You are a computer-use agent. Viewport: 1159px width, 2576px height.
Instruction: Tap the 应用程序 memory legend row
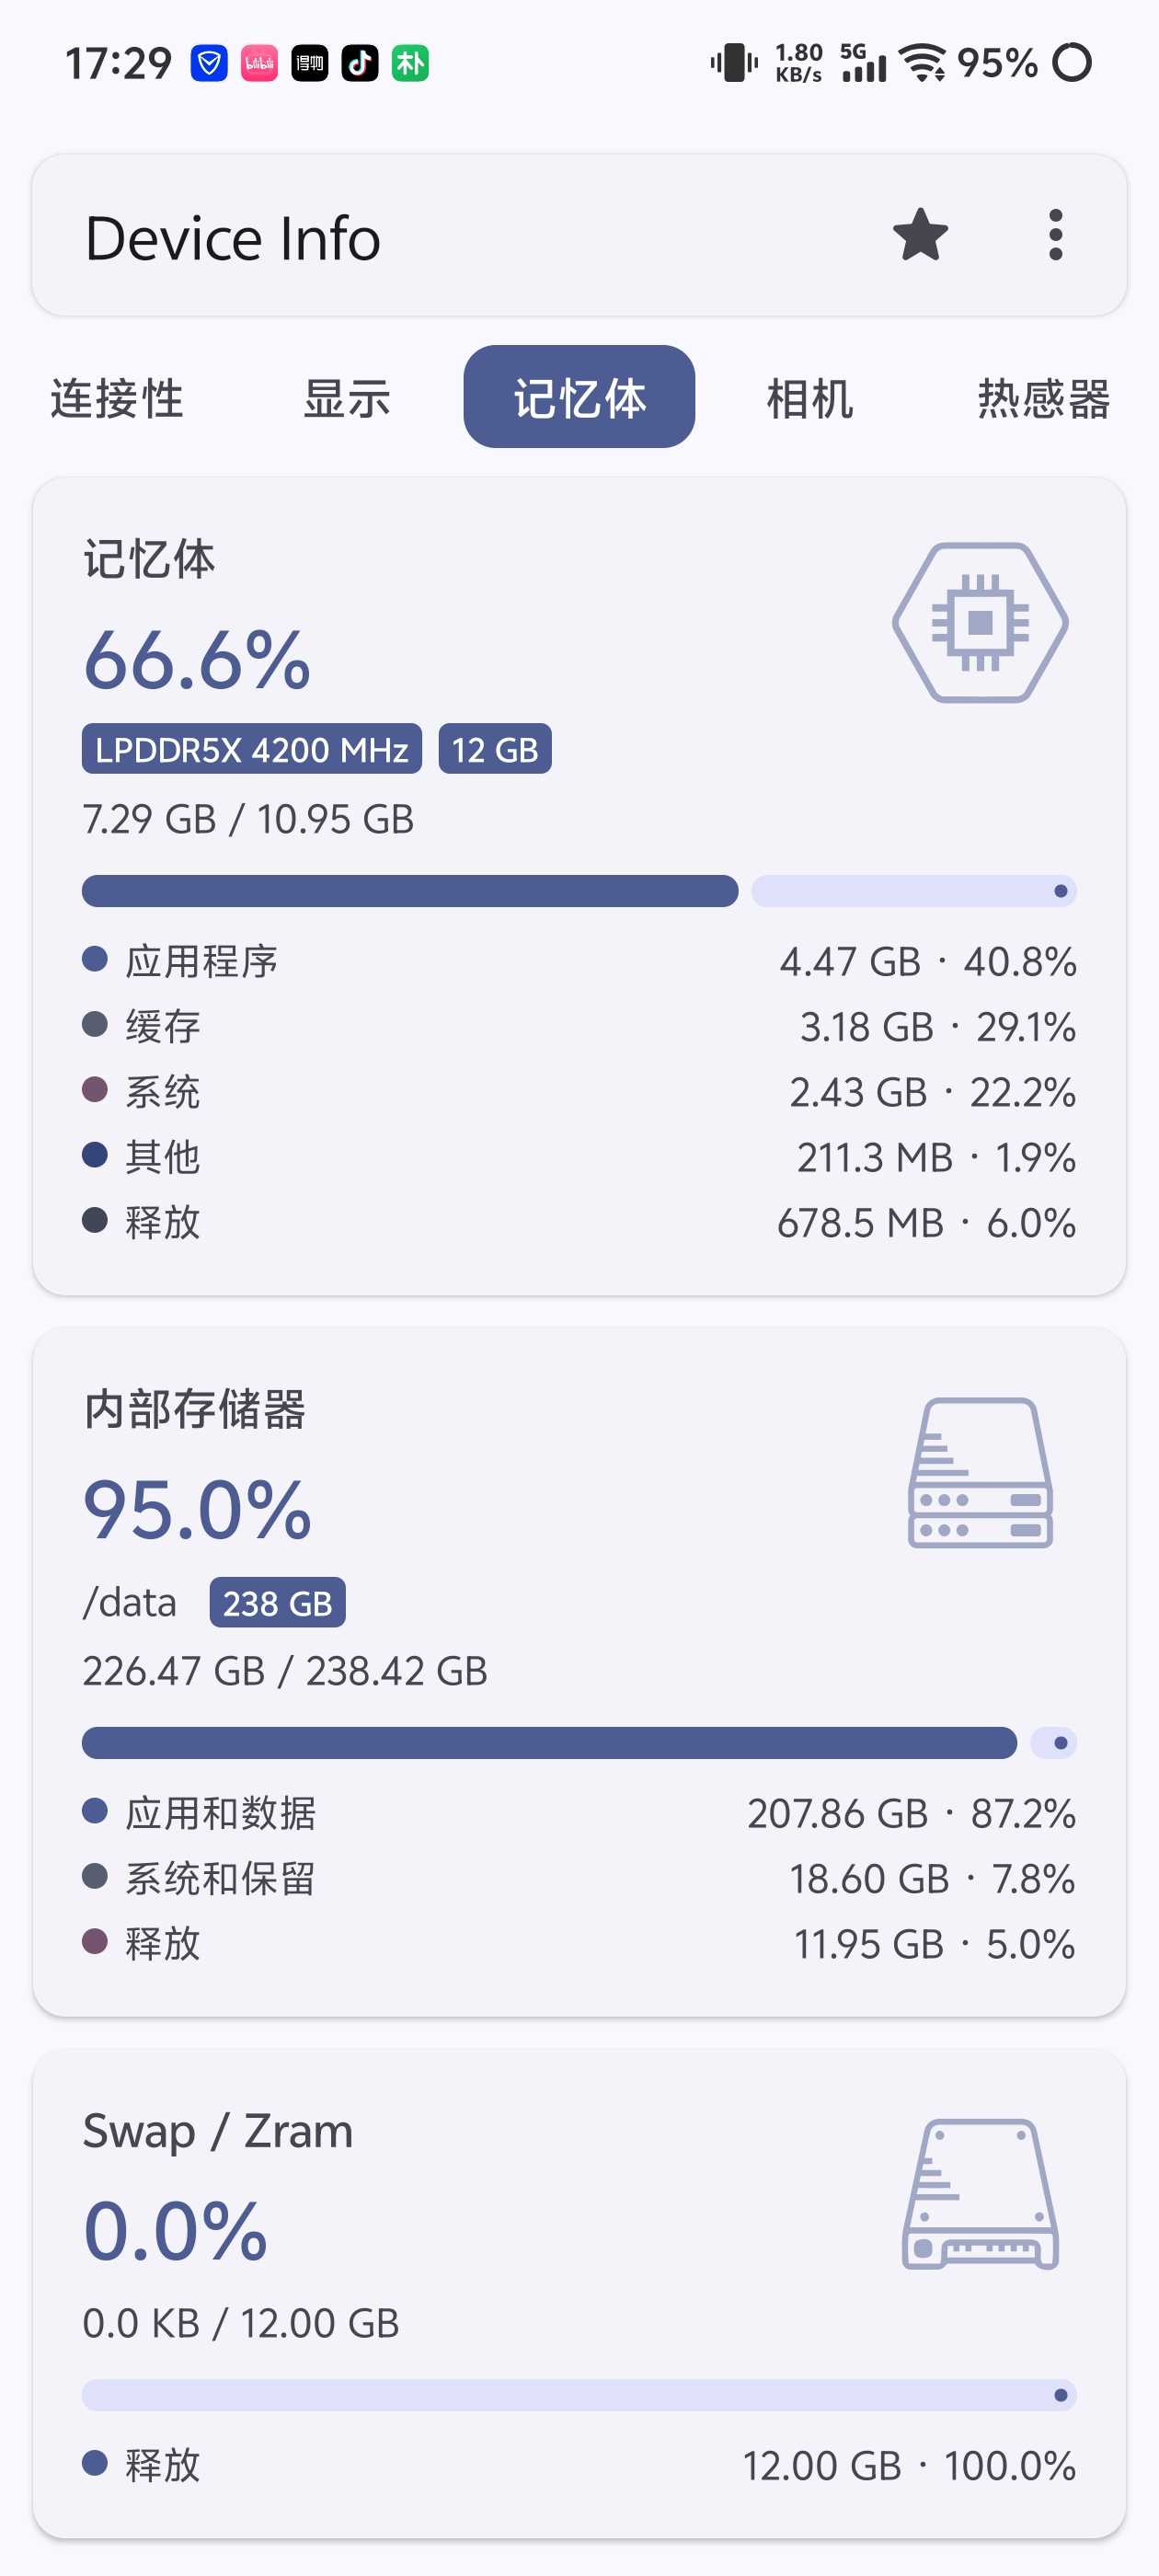pos(579,961)
